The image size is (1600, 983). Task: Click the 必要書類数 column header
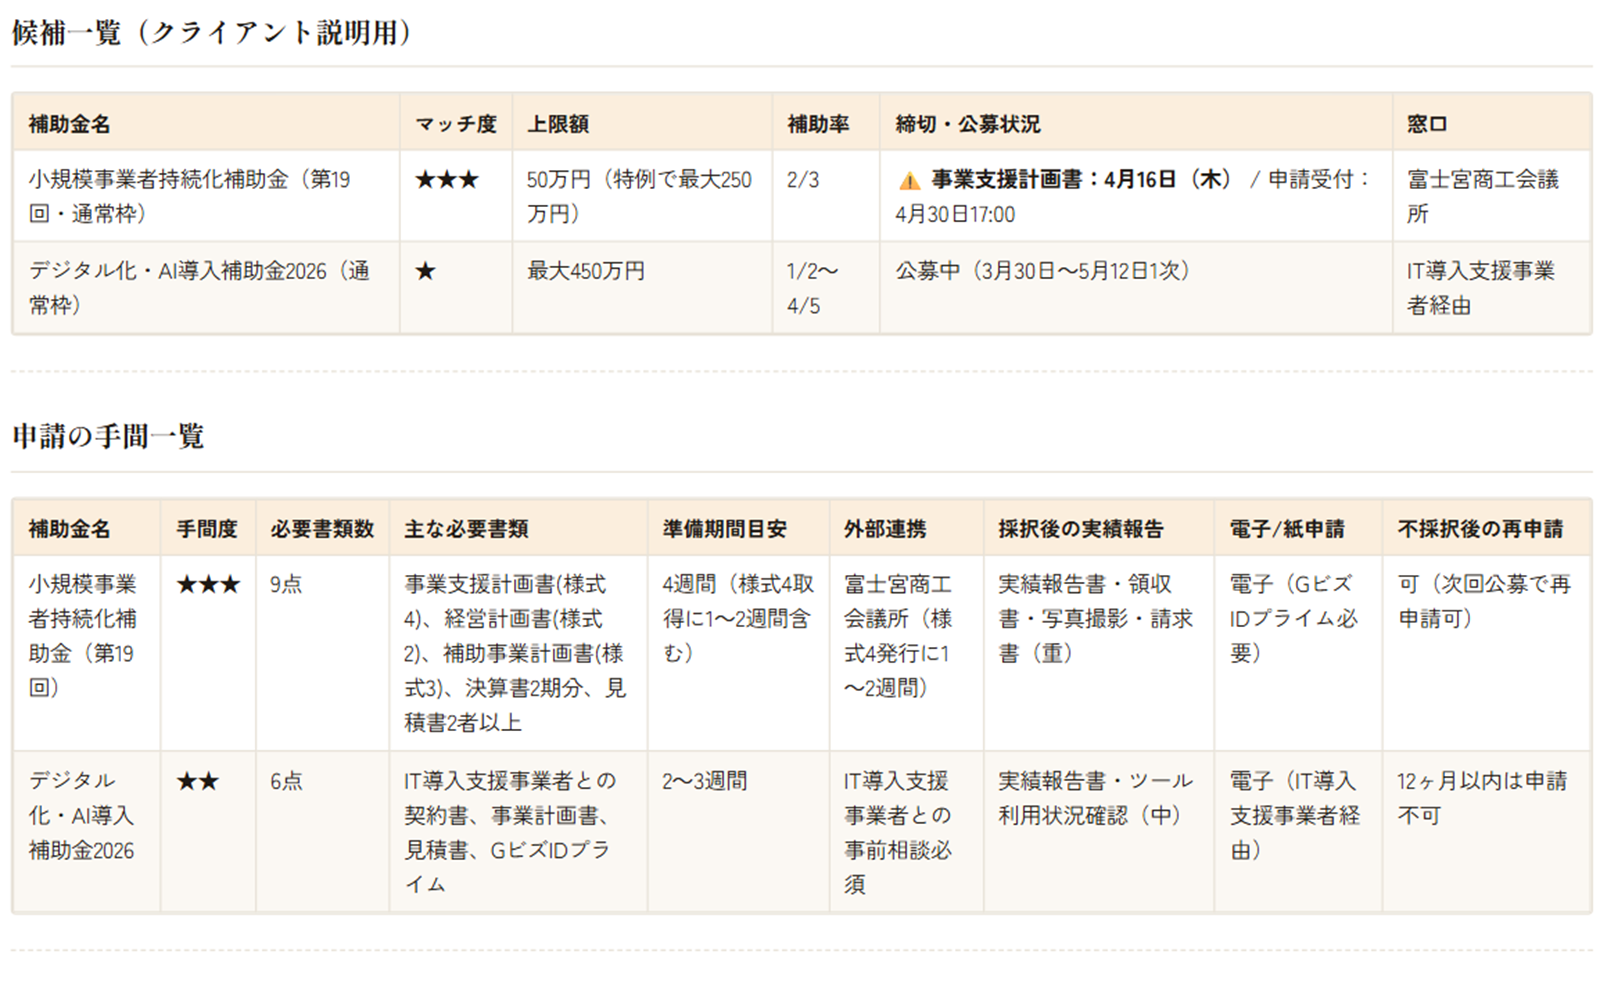tap(322, 529)
